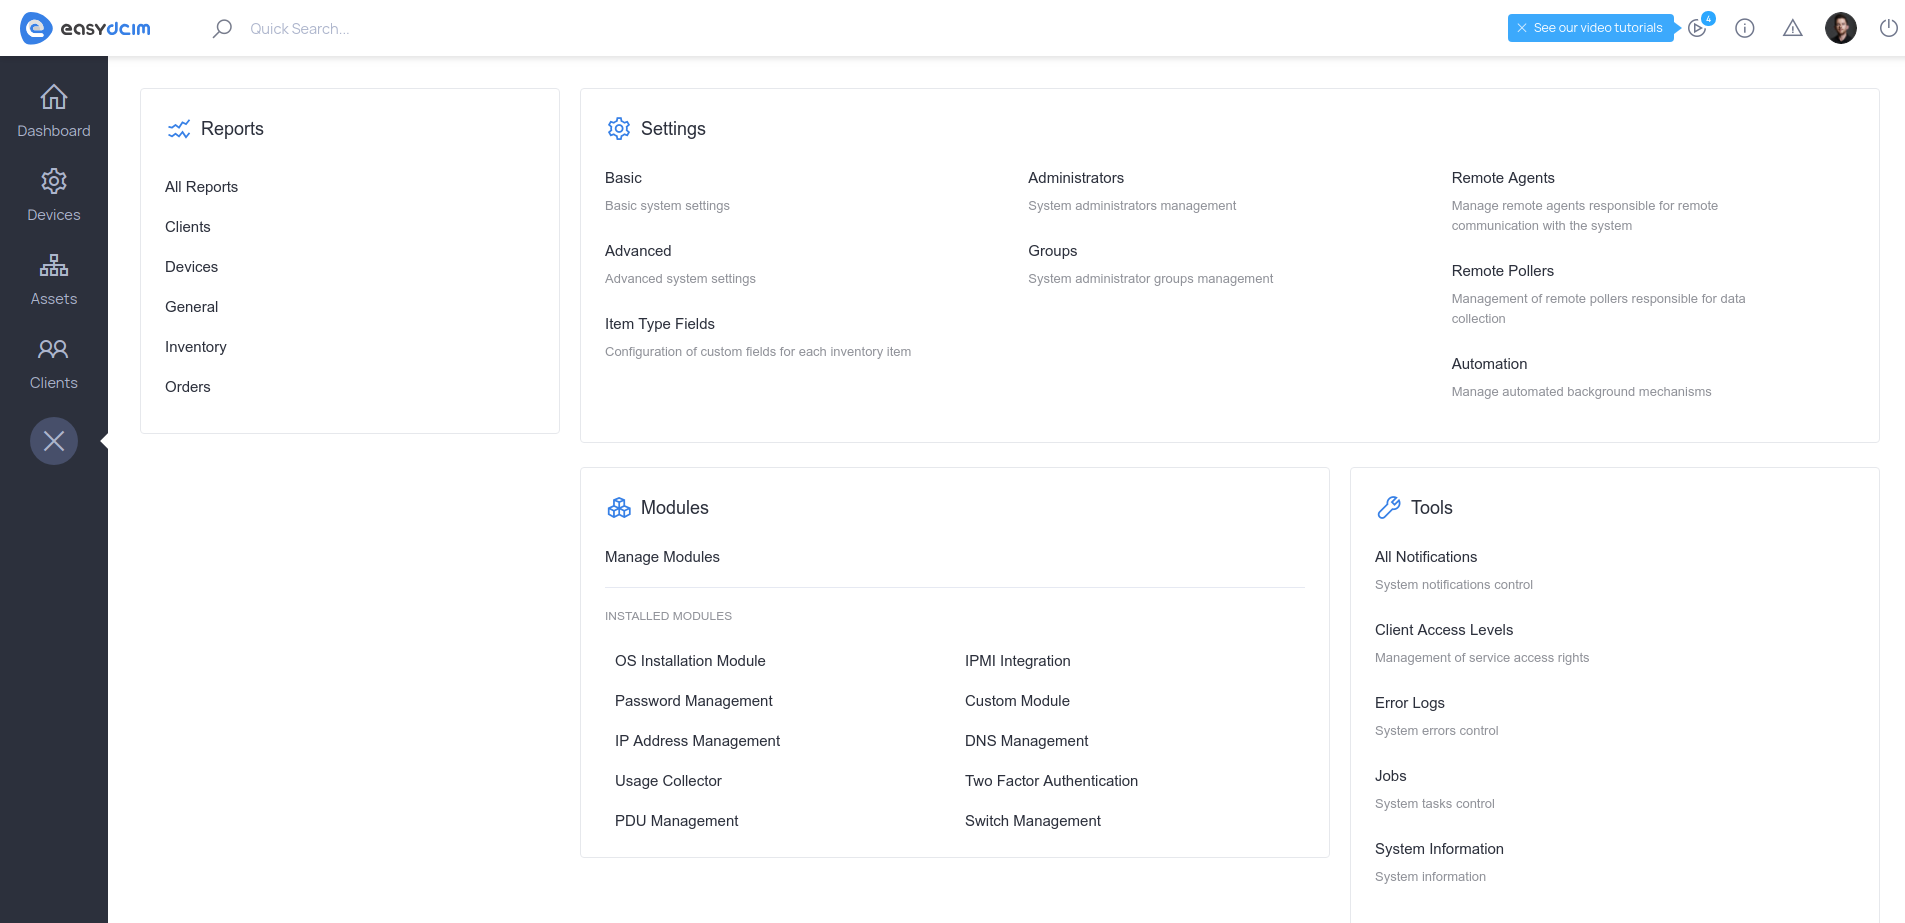Click 'System tasks control' description
The height and width of the screenshot is (923, 1905).
(x=1435, y=804)
